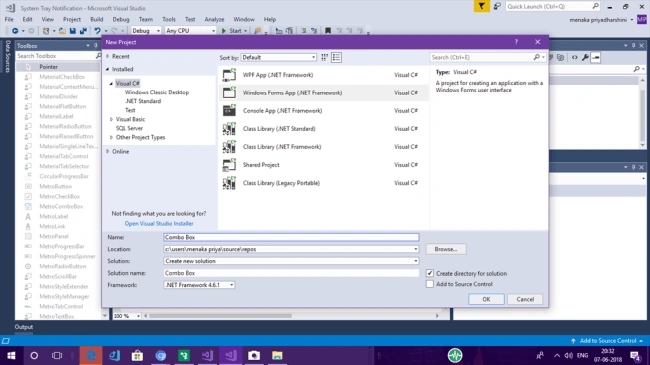Open the File menu
Image resolution: width=650 pixels, height=365 pixels.
(9, 19)
